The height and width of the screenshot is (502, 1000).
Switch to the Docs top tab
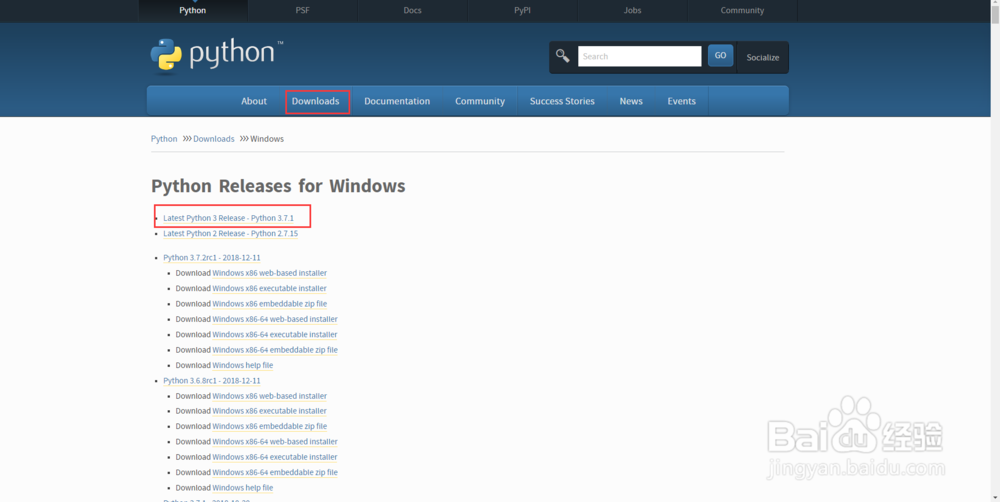[412, 11]
